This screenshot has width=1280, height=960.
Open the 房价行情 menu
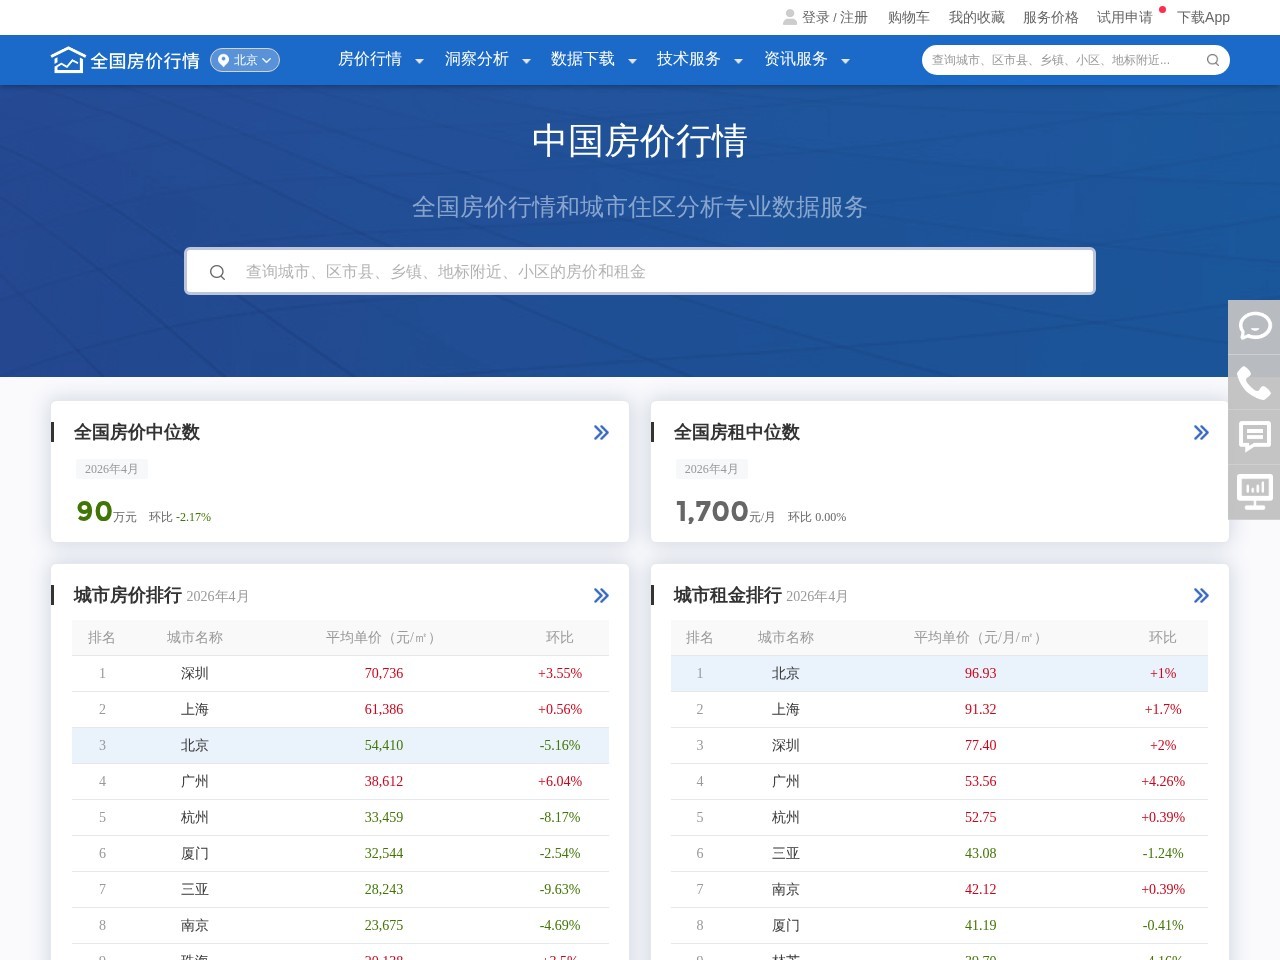coord(370,59)
